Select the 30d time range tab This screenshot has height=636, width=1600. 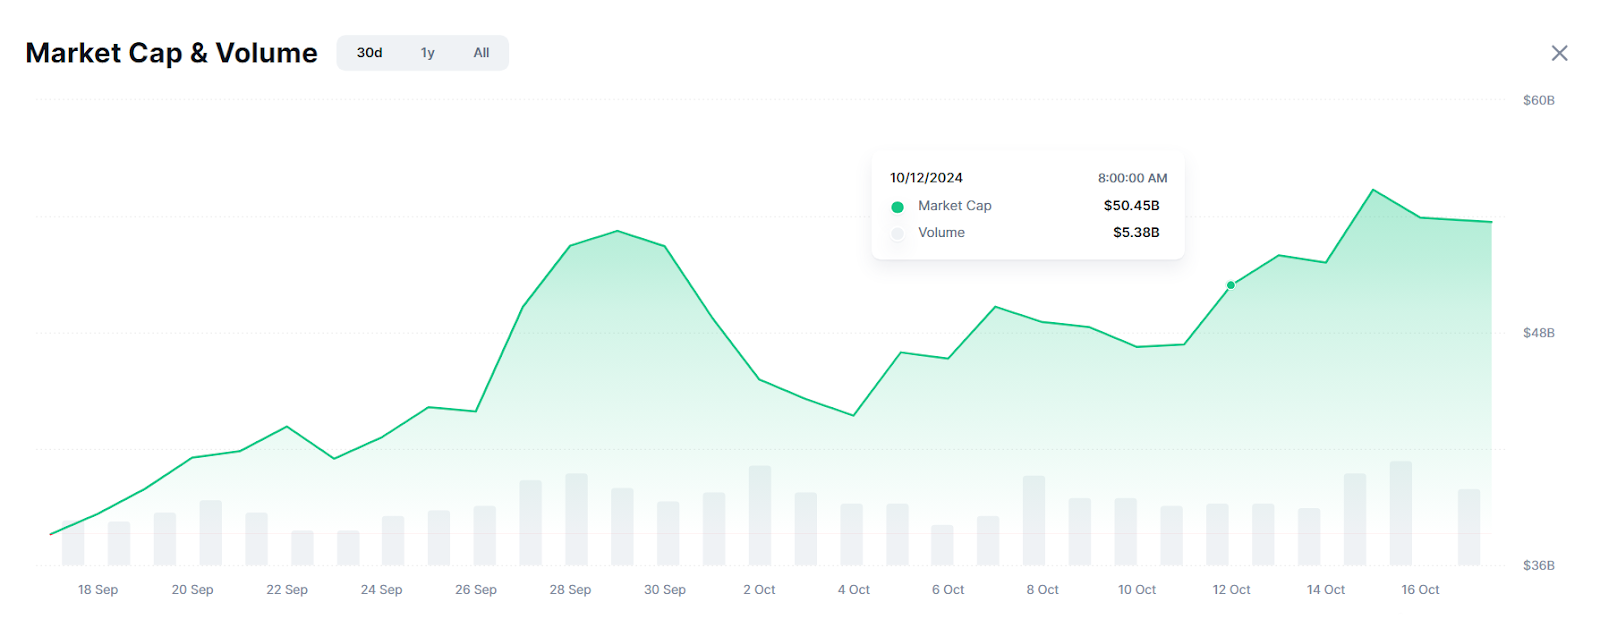[369, 53]
